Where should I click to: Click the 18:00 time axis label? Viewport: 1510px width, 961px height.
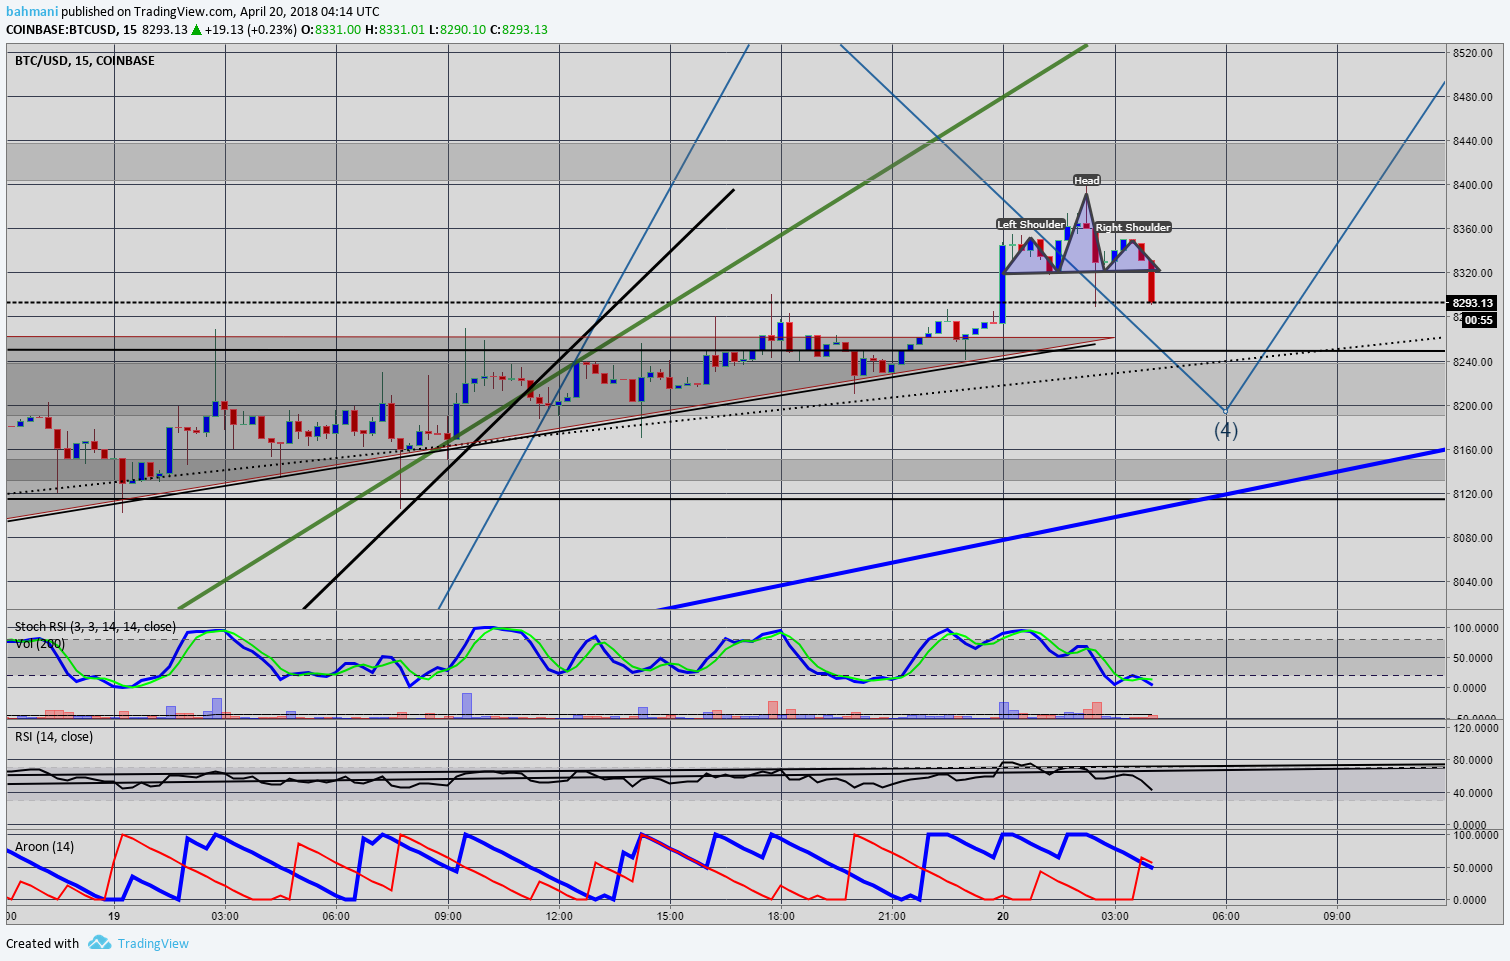click(781, 916)
